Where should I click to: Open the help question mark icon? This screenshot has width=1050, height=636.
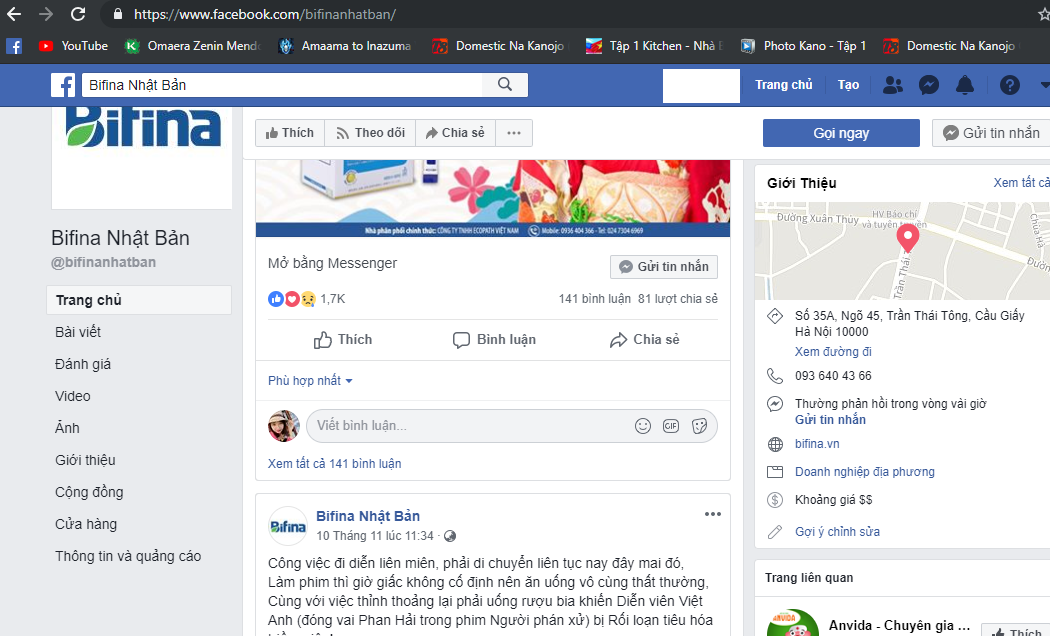point(1010,85)
